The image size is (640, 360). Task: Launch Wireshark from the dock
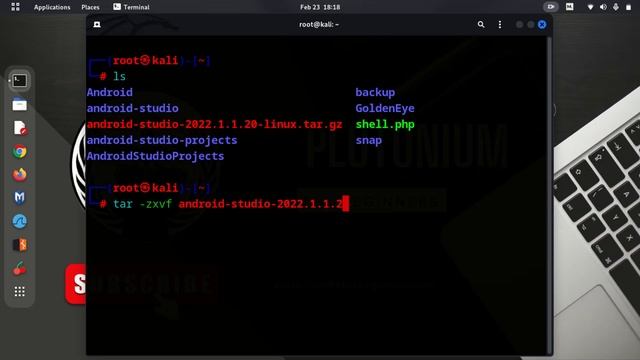pyautogui.click(x=19, y=221)
